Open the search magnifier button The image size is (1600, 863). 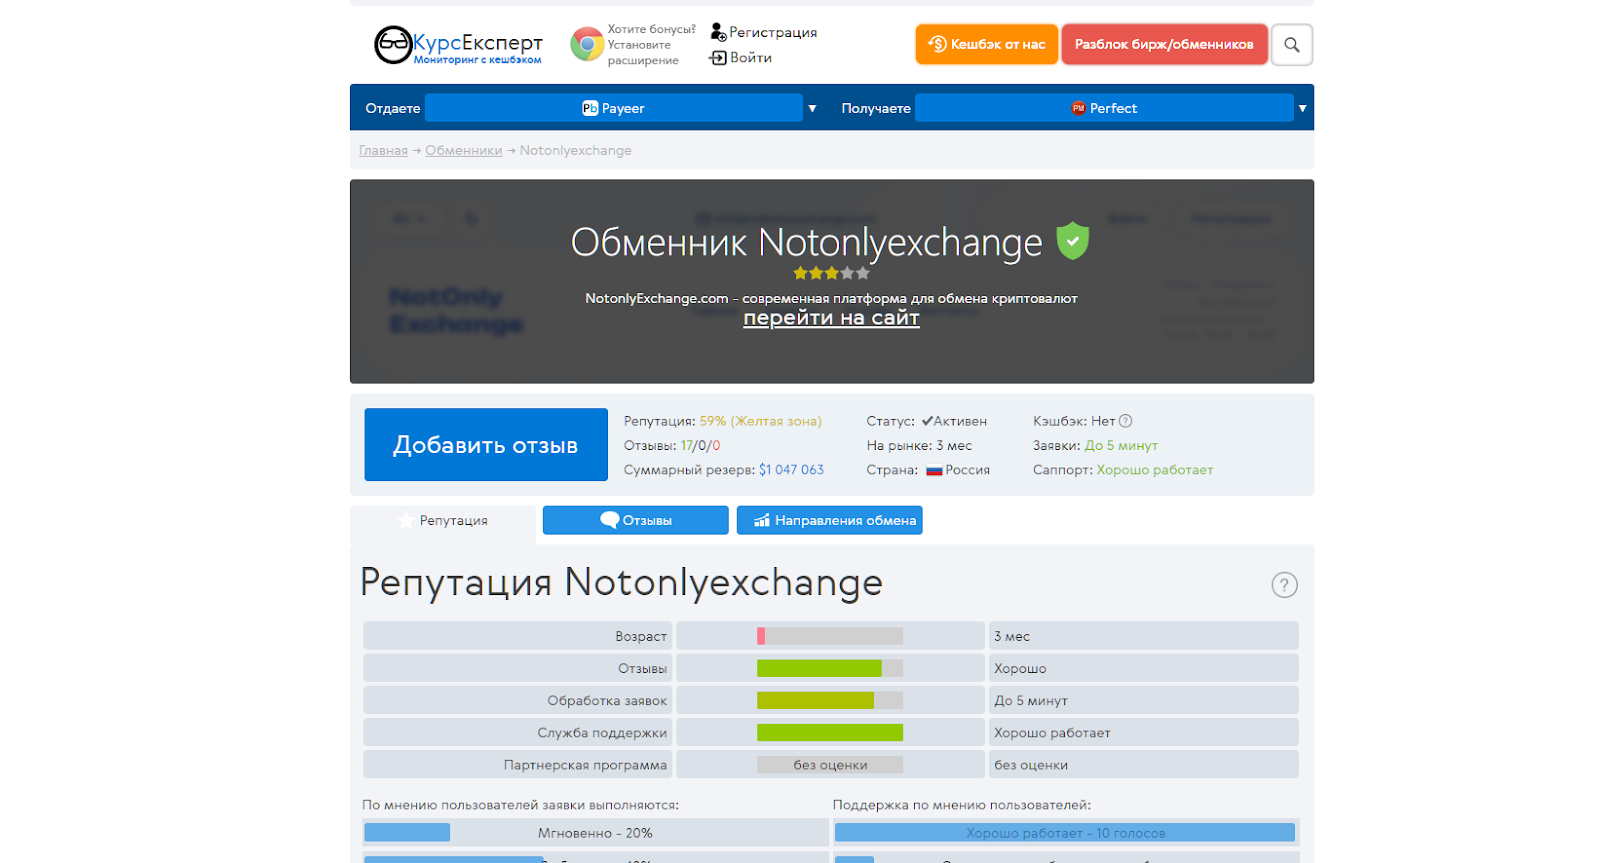1292,45
